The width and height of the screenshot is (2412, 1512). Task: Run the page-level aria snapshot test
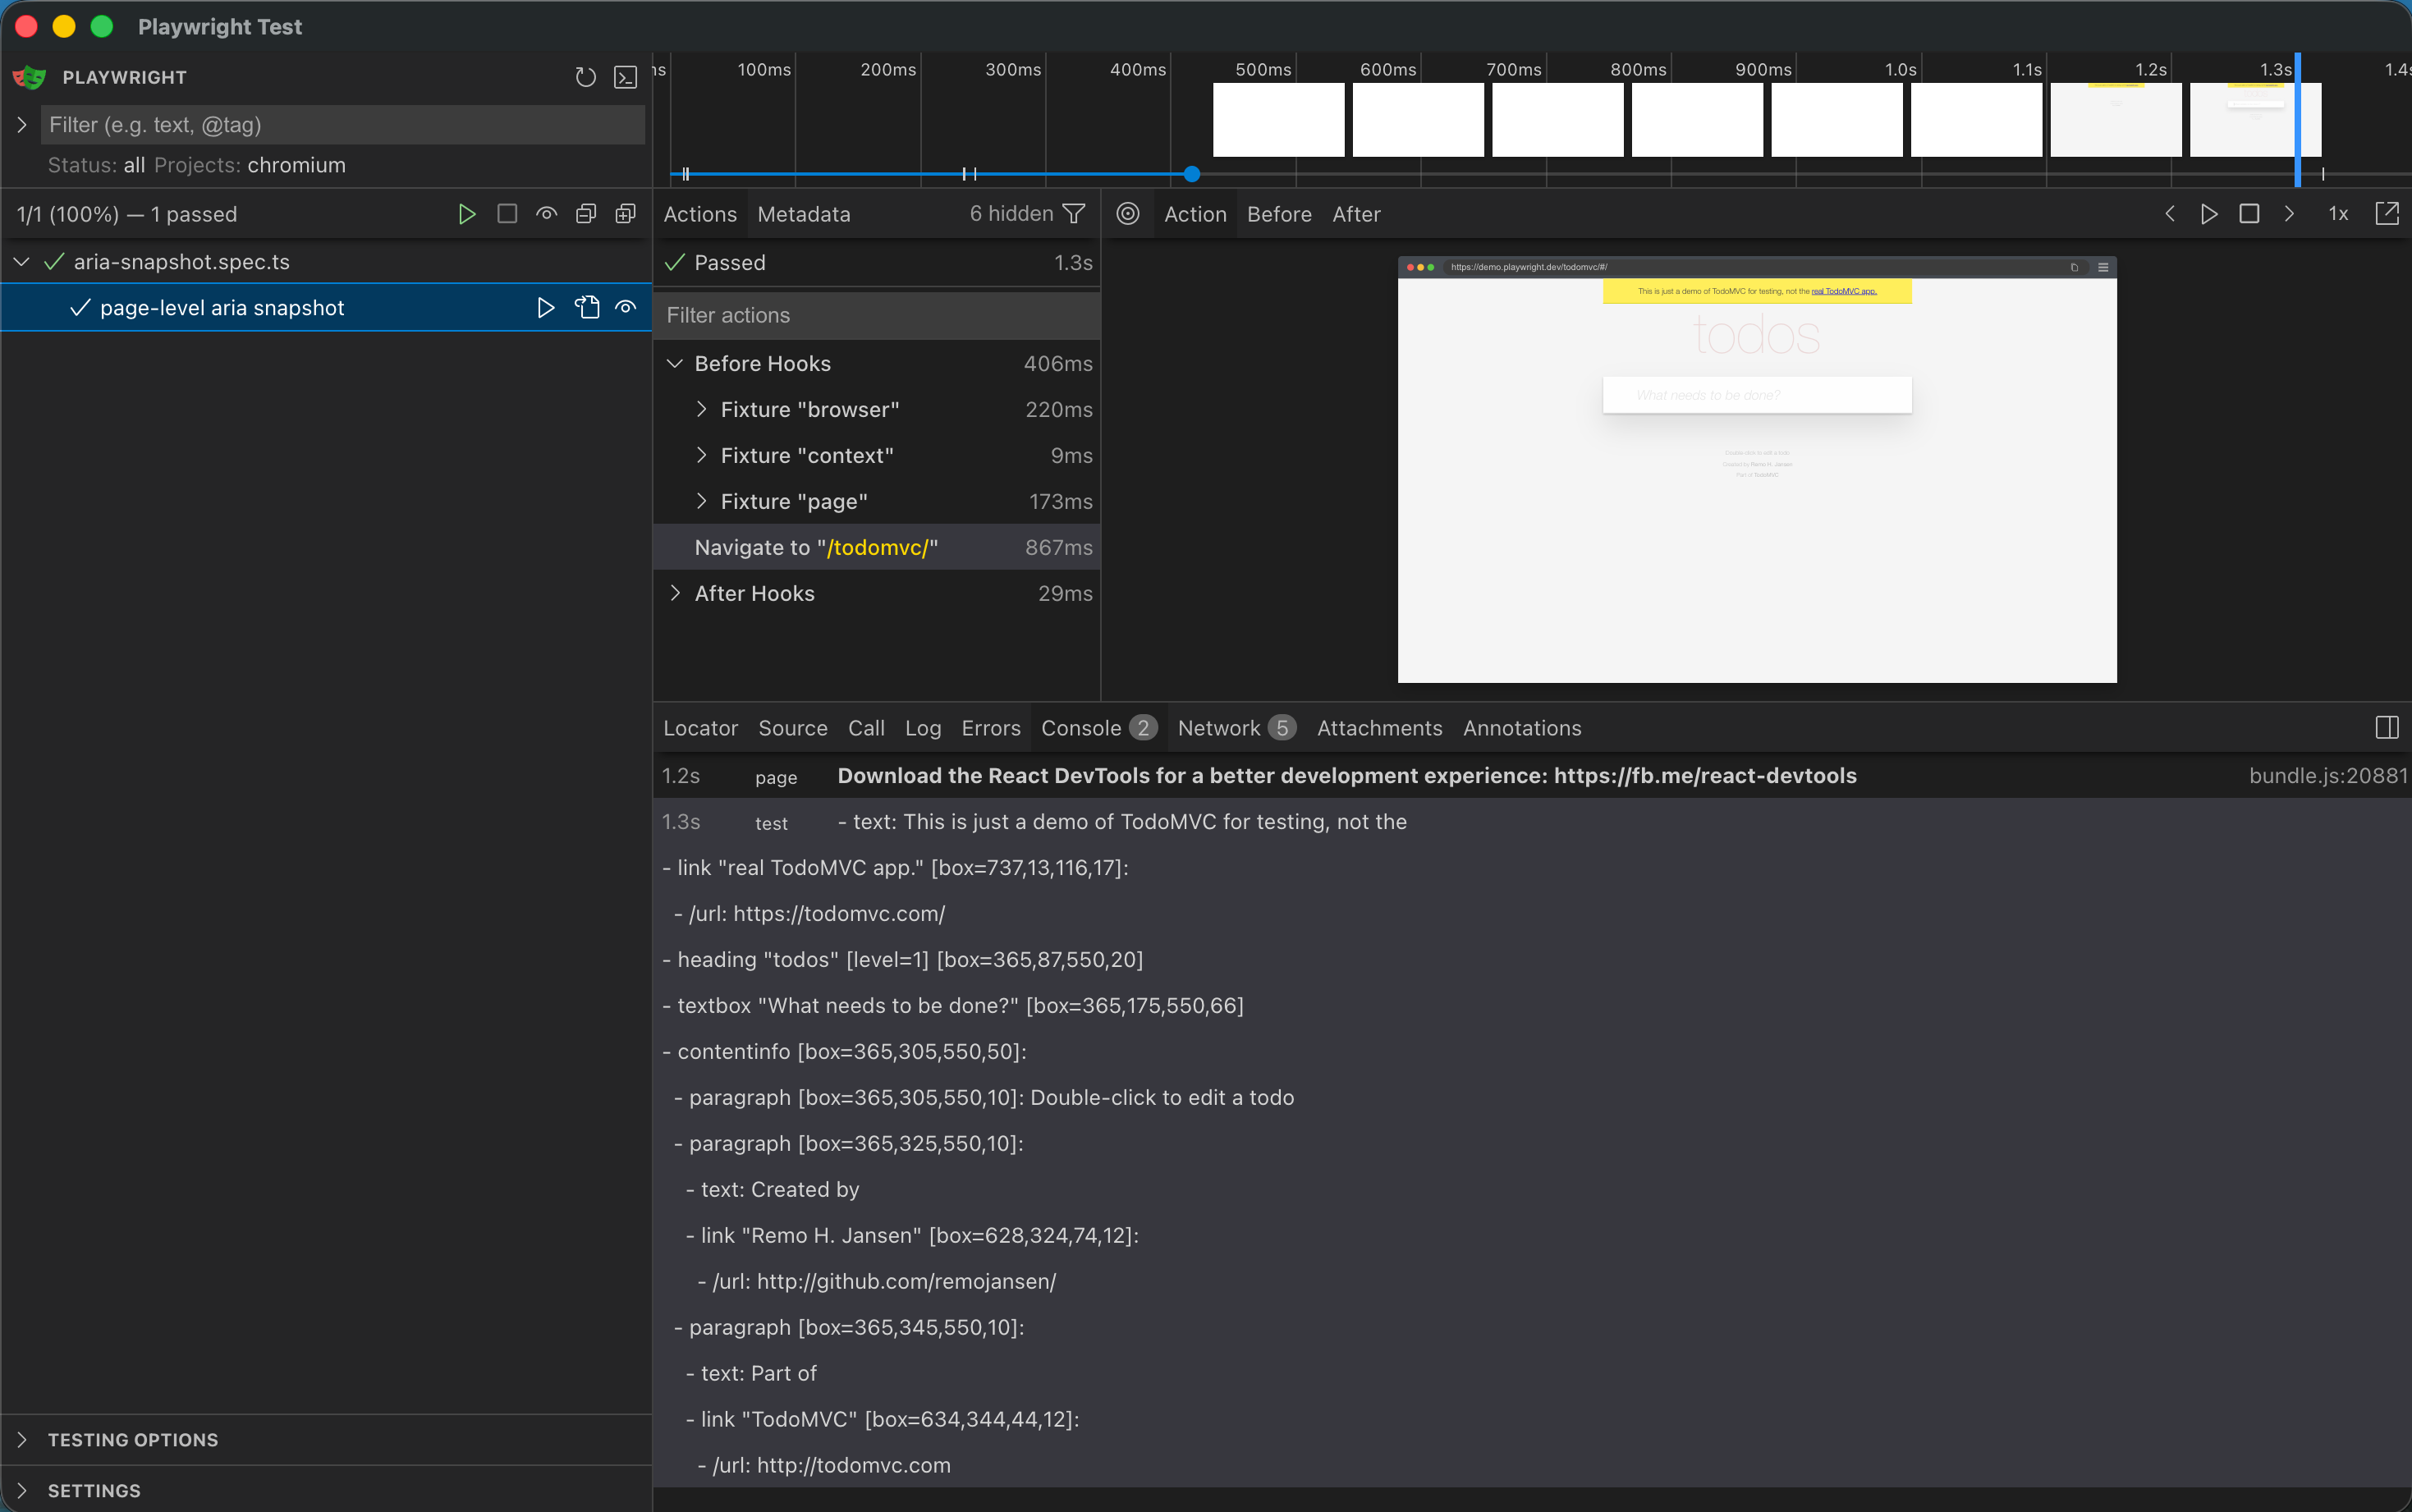point(546,308)
